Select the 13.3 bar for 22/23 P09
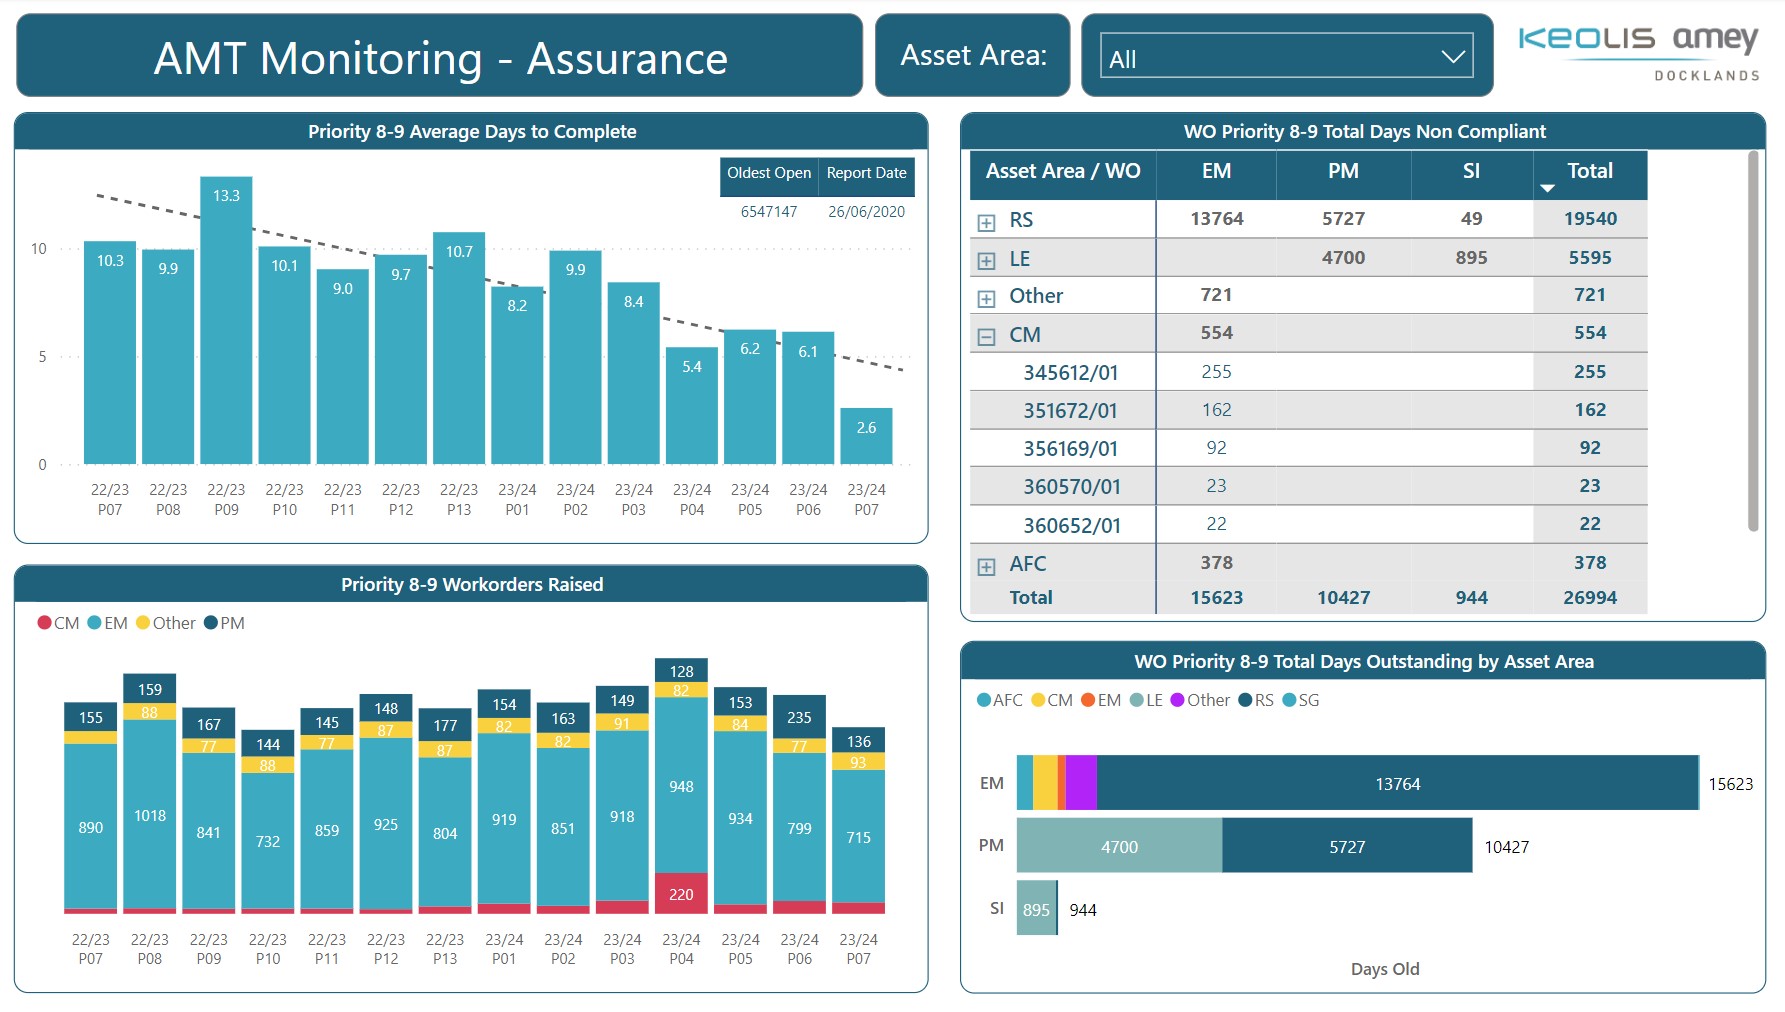1785x1012 pixels. pos(226,320)
